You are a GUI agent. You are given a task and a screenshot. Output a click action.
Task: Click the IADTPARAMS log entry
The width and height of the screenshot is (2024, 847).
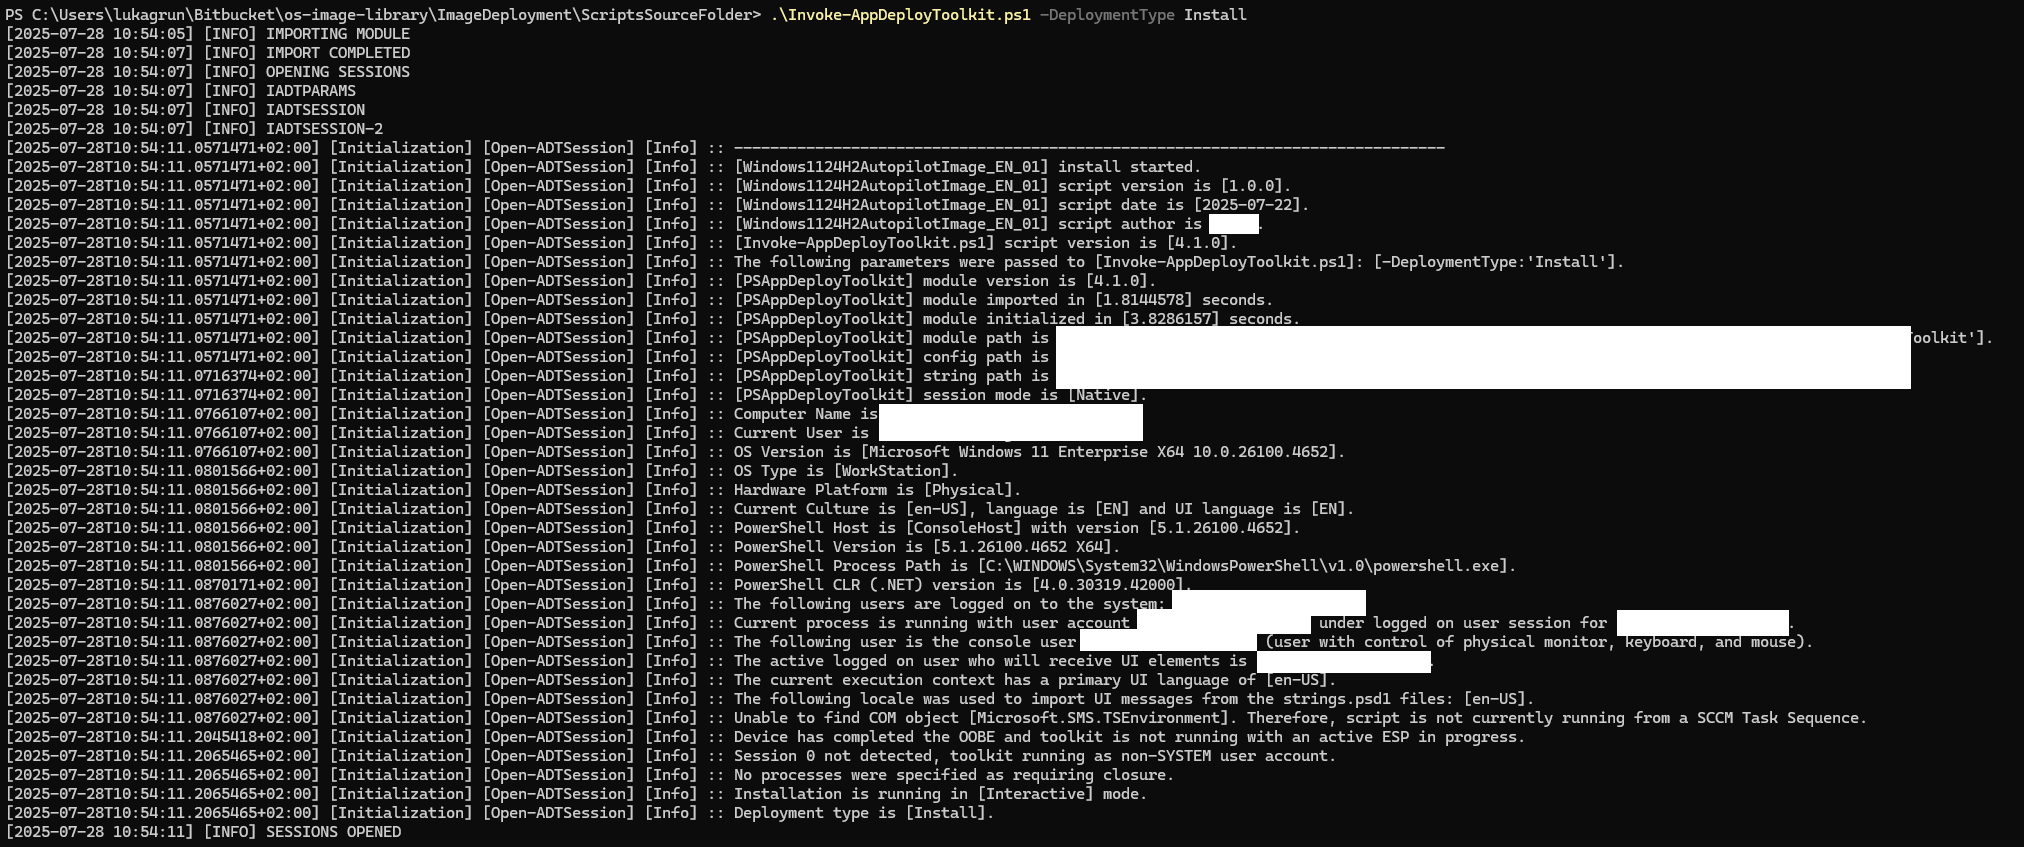point(310,91)
